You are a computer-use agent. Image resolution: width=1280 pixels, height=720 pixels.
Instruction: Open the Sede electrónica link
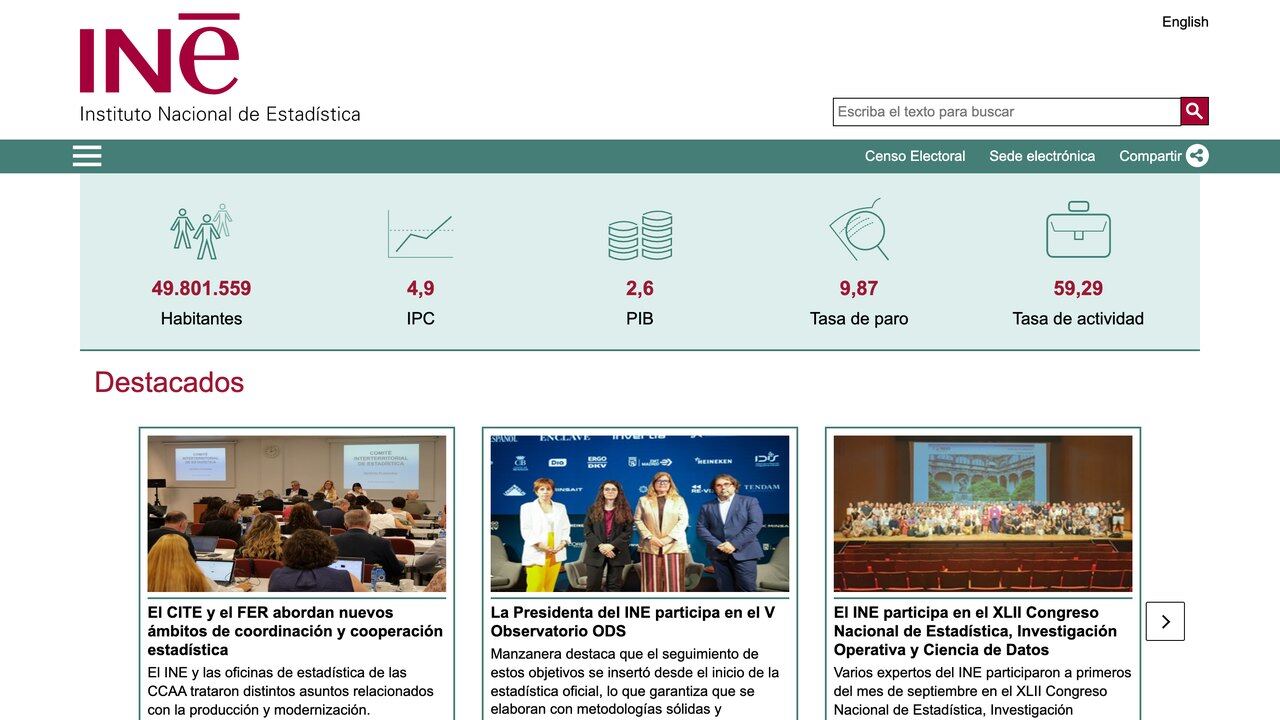tap(1042, 156)
